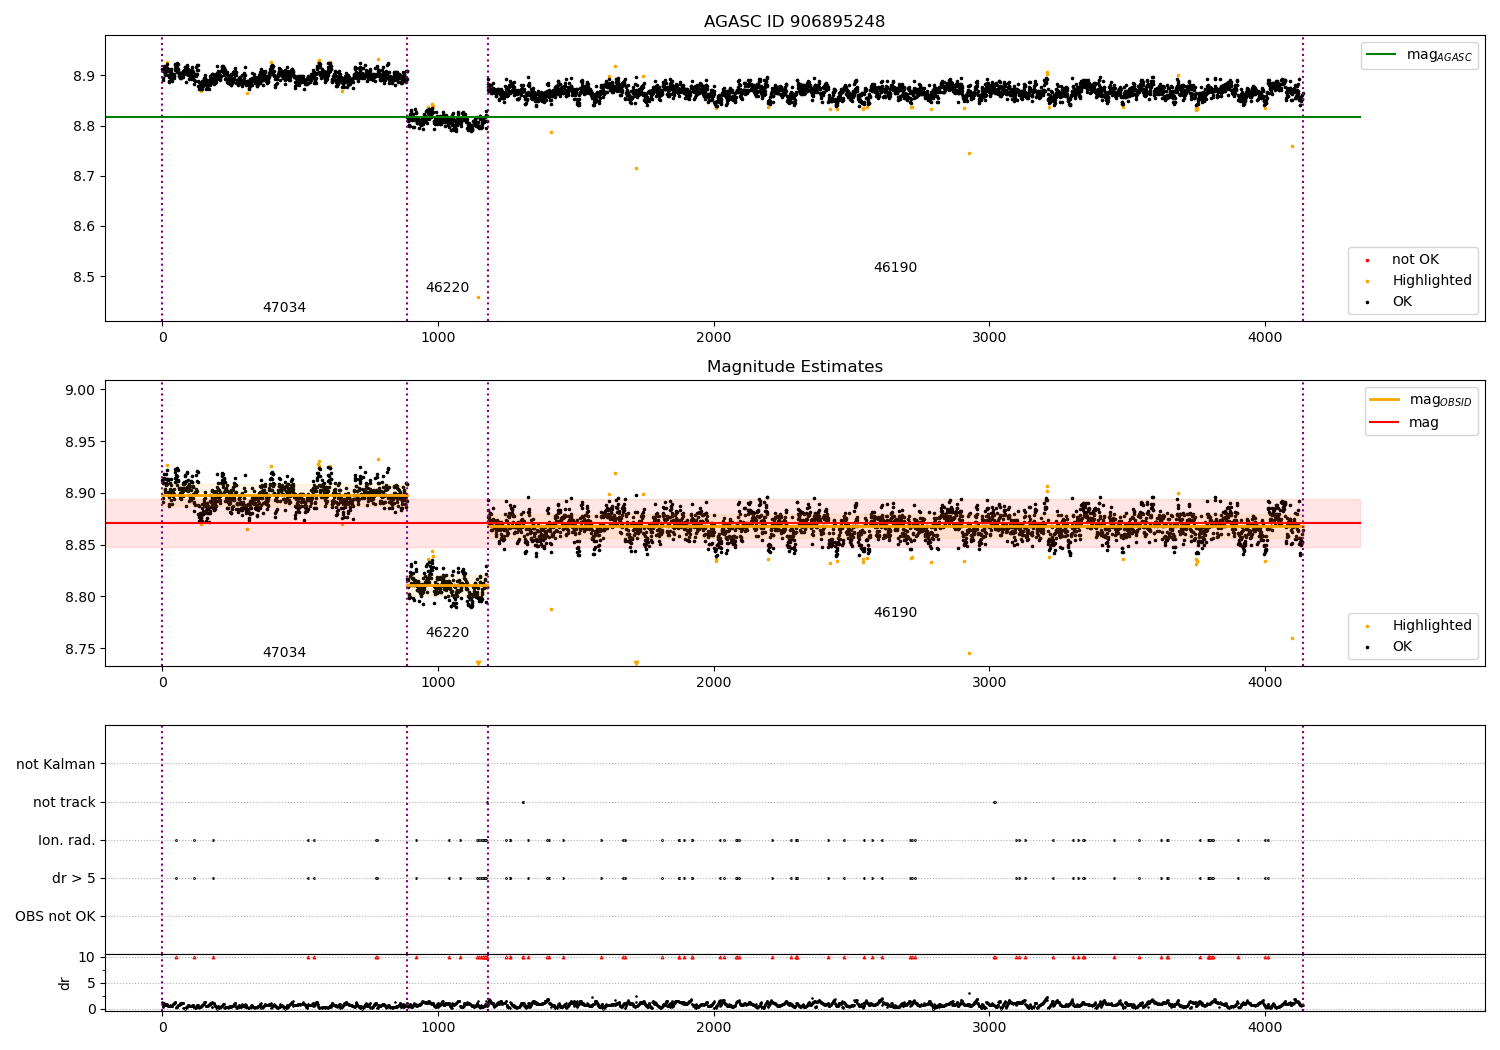This screenshot has width=1500, height=1050.
Task: Click the rotated 'dr' axis label
Action: click(65, 983)
